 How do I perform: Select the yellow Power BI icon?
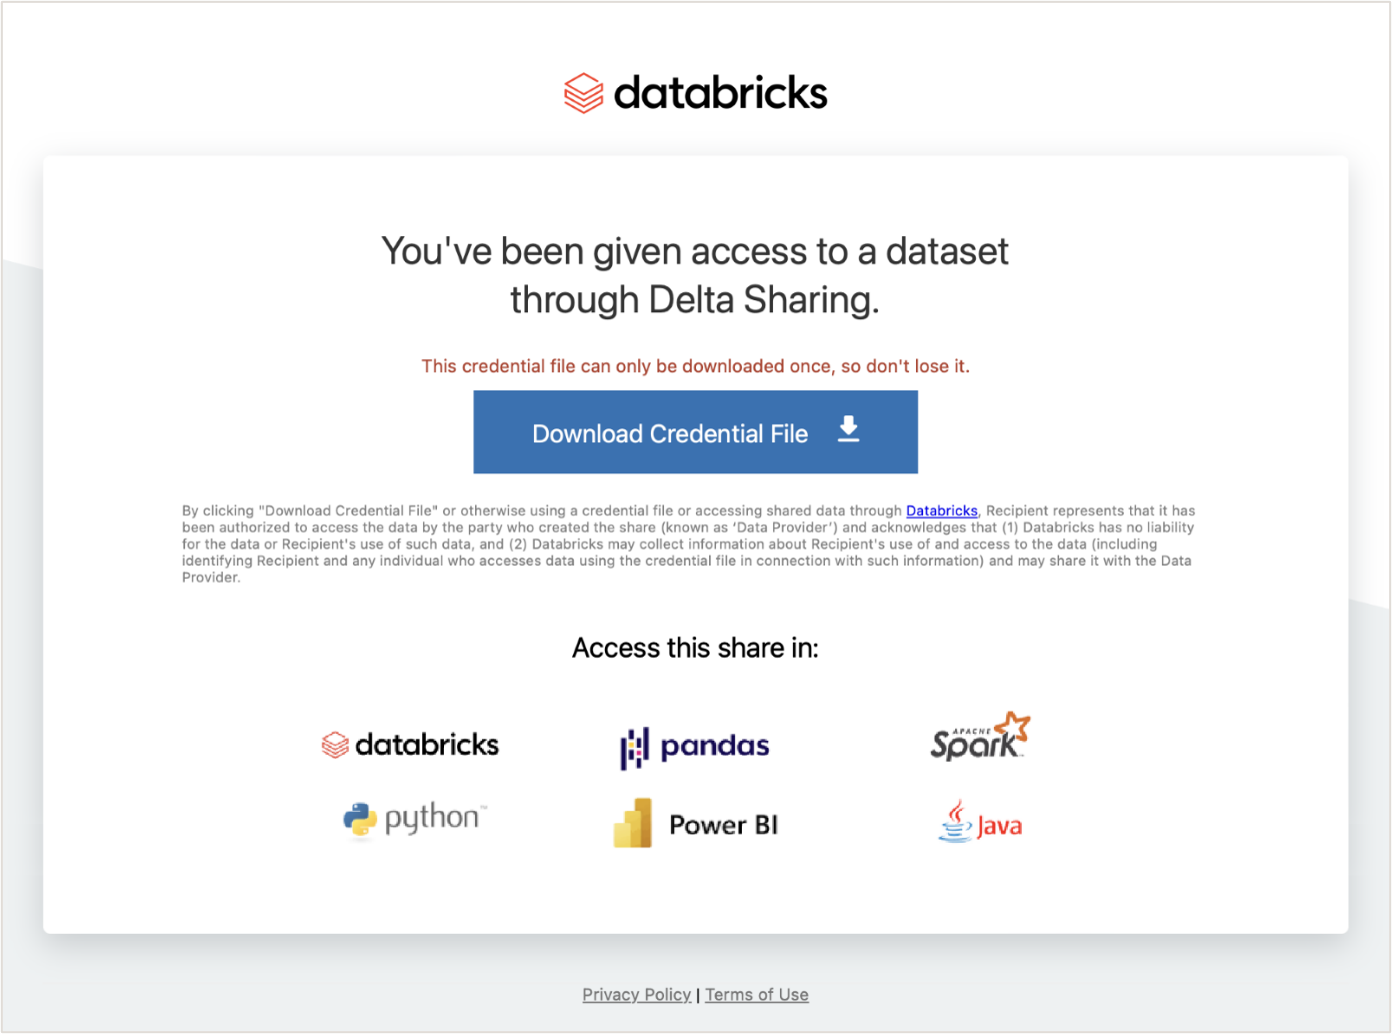[x=633, y=824]
